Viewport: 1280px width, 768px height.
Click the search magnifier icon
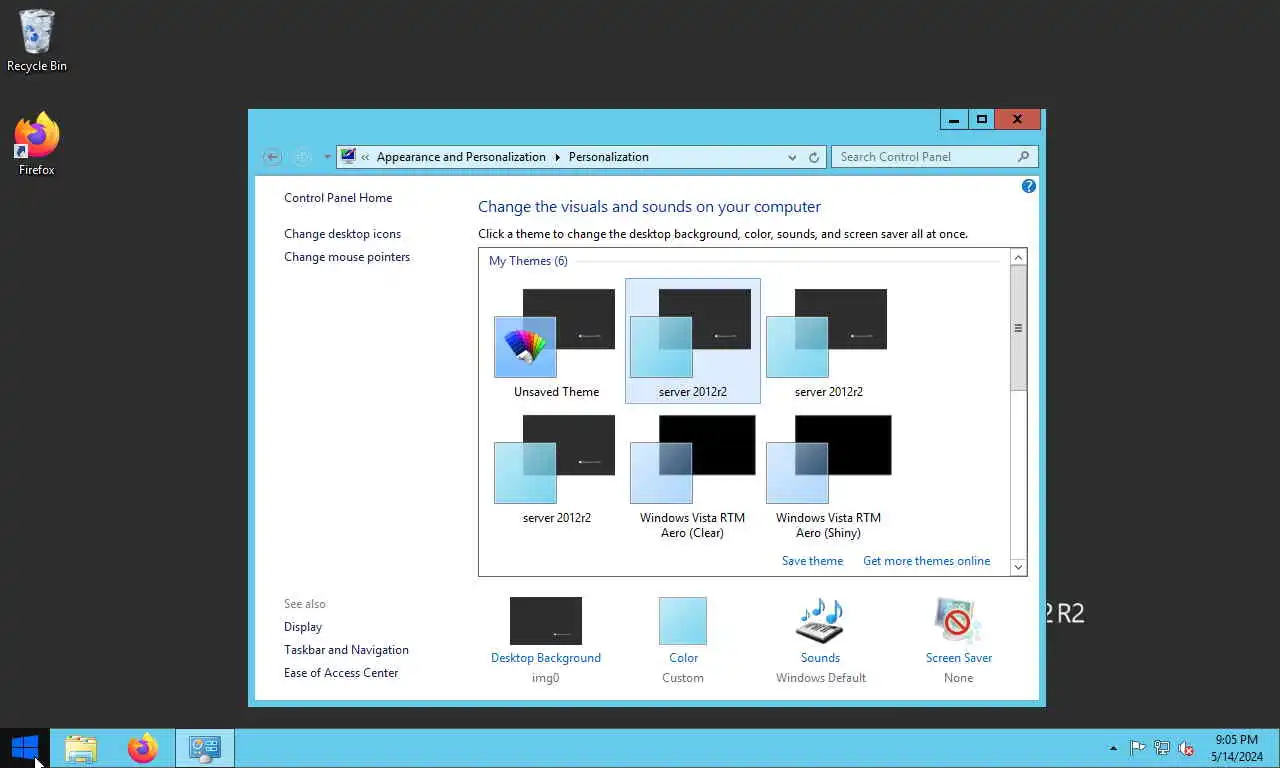(1023, 157)
